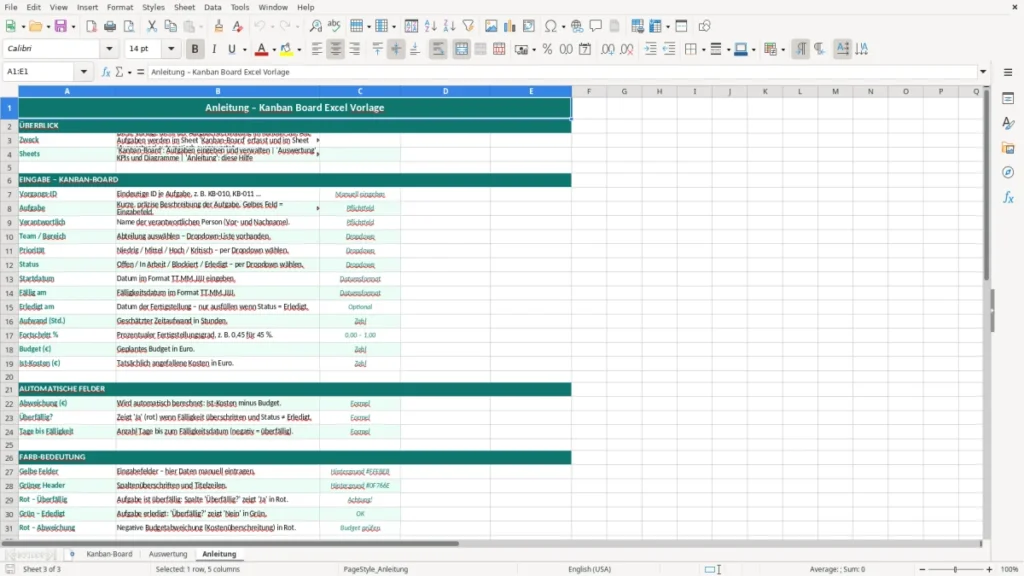Open Sidebar Styles panel

point(1008,123)
